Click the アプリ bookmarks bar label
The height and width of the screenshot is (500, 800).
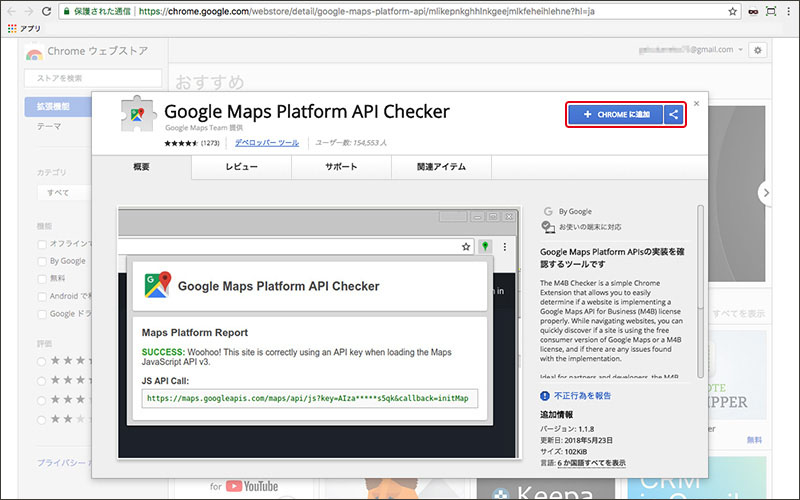tap(30, 29)
